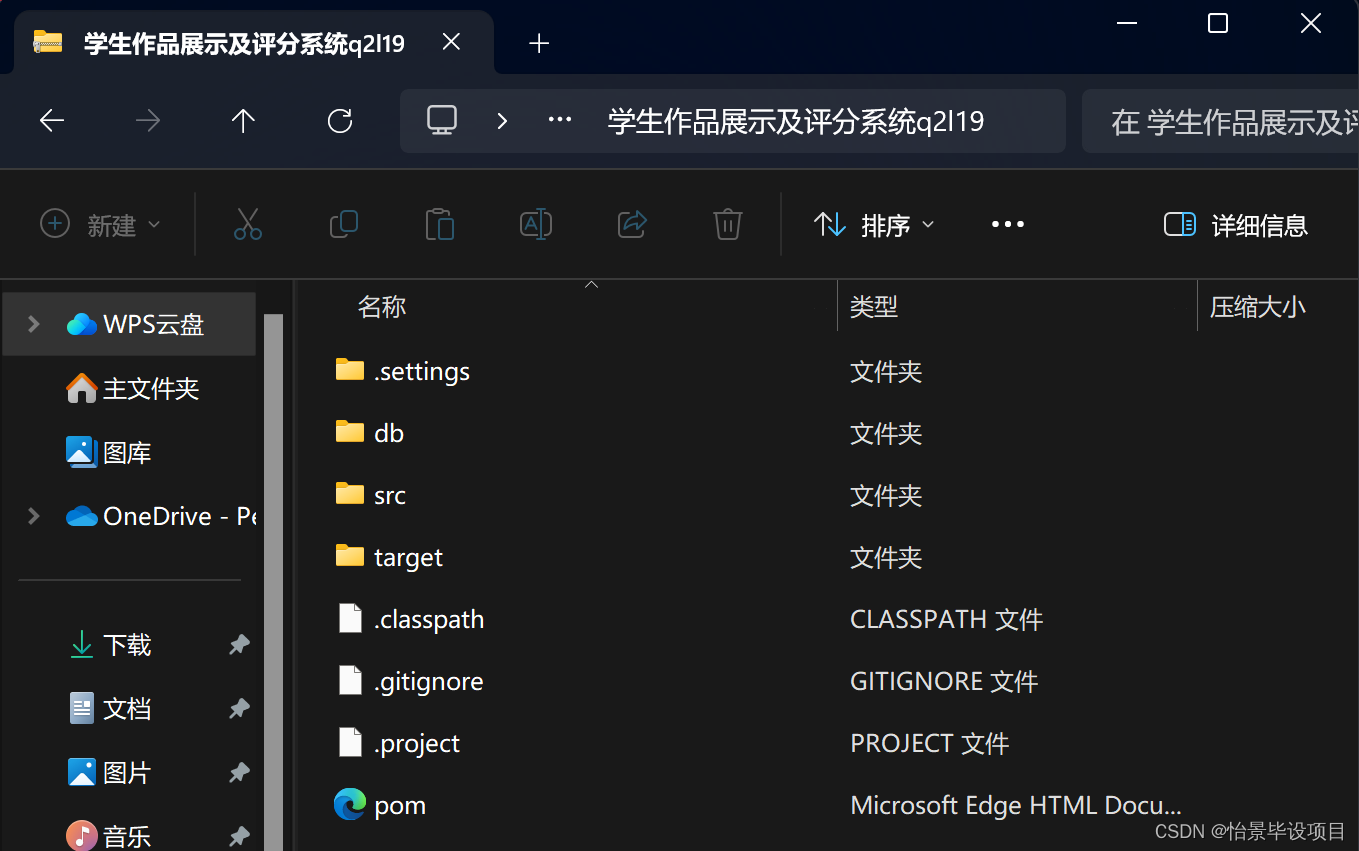Open the 新建 dropdown menu
Image resolution: width=1359 pixels, height=851 pixels.
coord(100,225)
